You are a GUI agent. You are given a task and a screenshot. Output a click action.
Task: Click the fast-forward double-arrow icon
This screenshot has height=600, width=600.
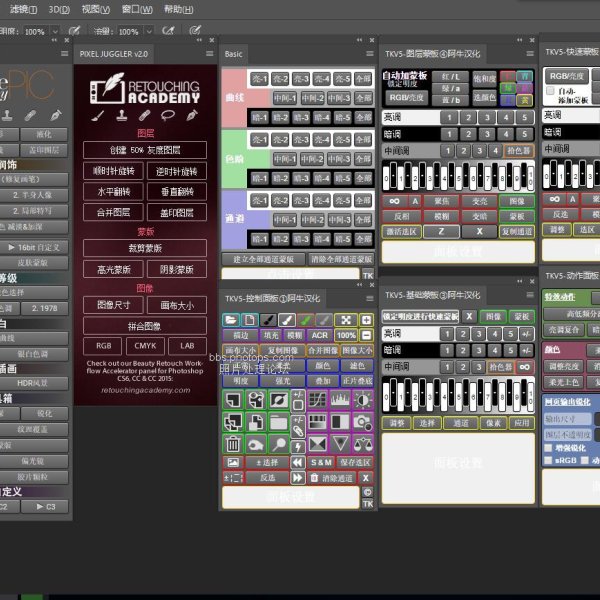tap(297, 478)
